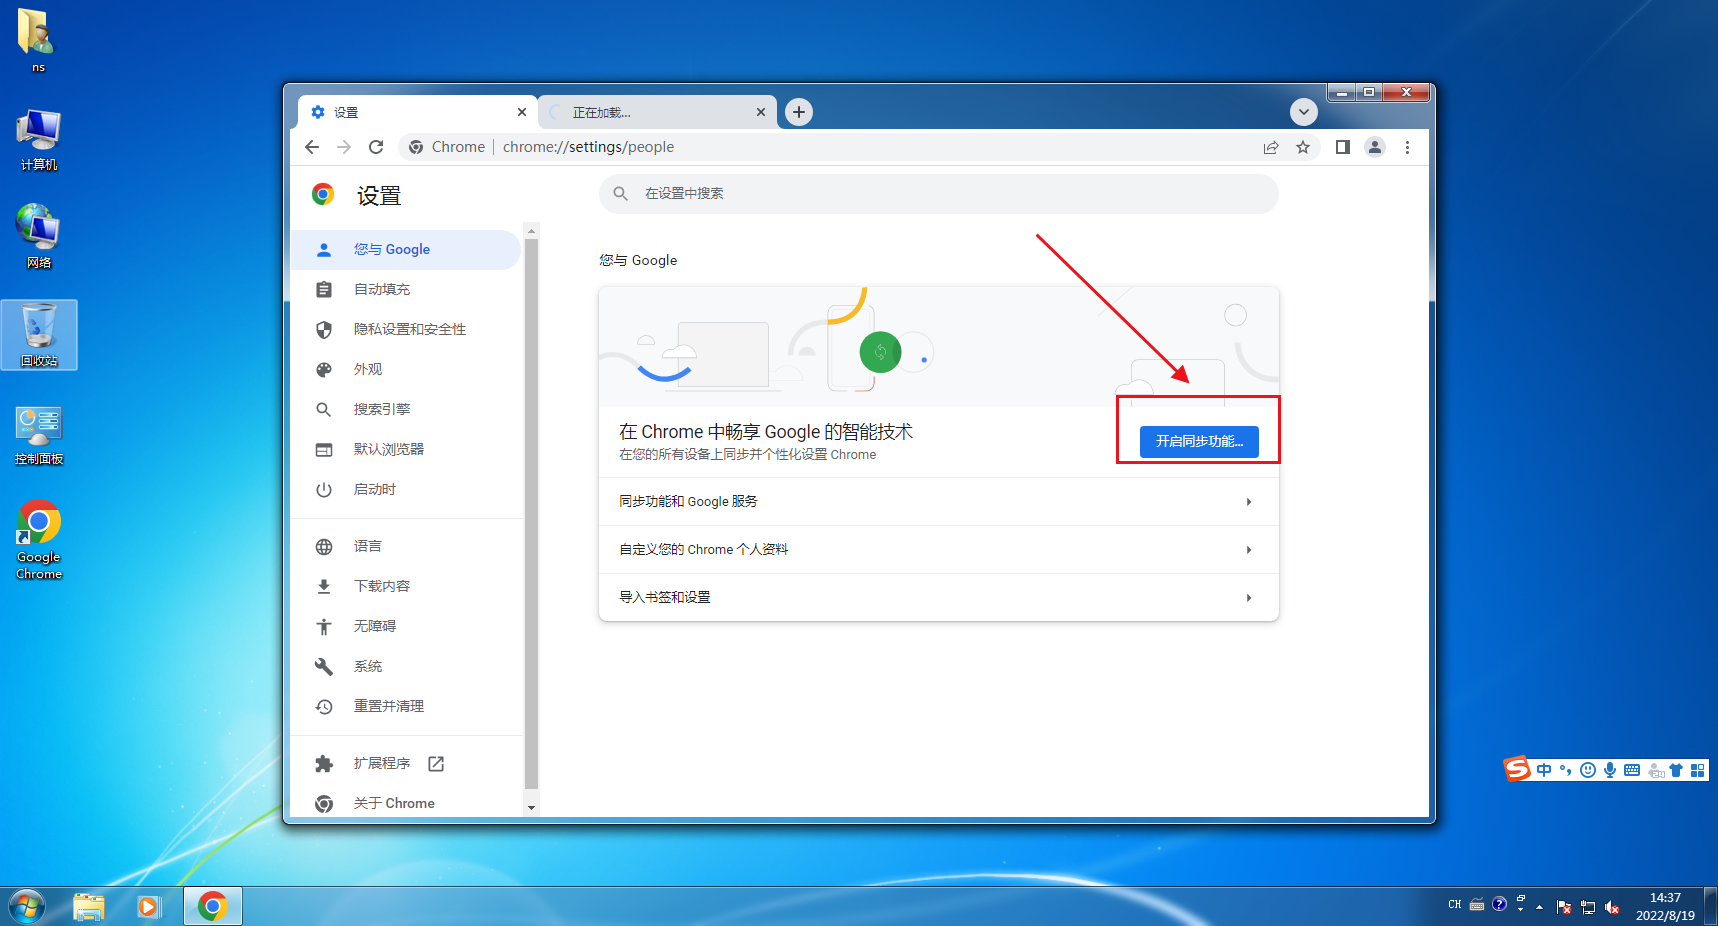Select the 回收站 recycle bin icon
The height and width of the screenshot is (926, 1718).
click(x=39, y=335)
